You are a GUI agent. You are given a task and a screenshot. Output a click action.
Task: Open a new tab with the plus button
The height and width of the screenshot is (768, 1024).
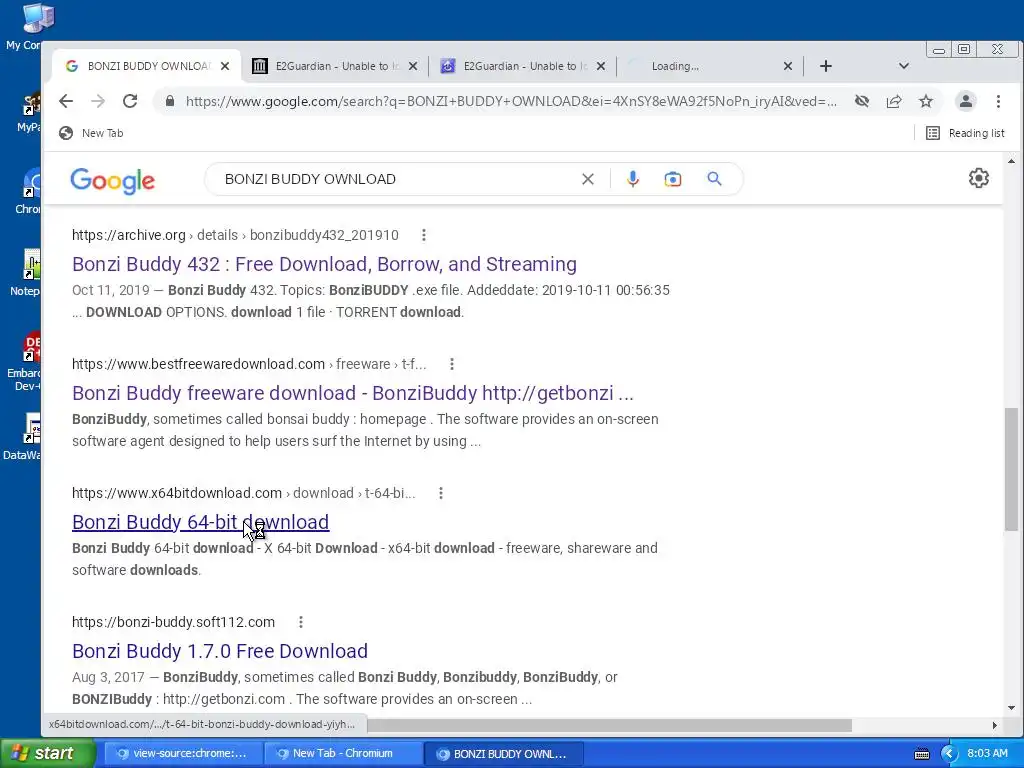click(825, 66)
